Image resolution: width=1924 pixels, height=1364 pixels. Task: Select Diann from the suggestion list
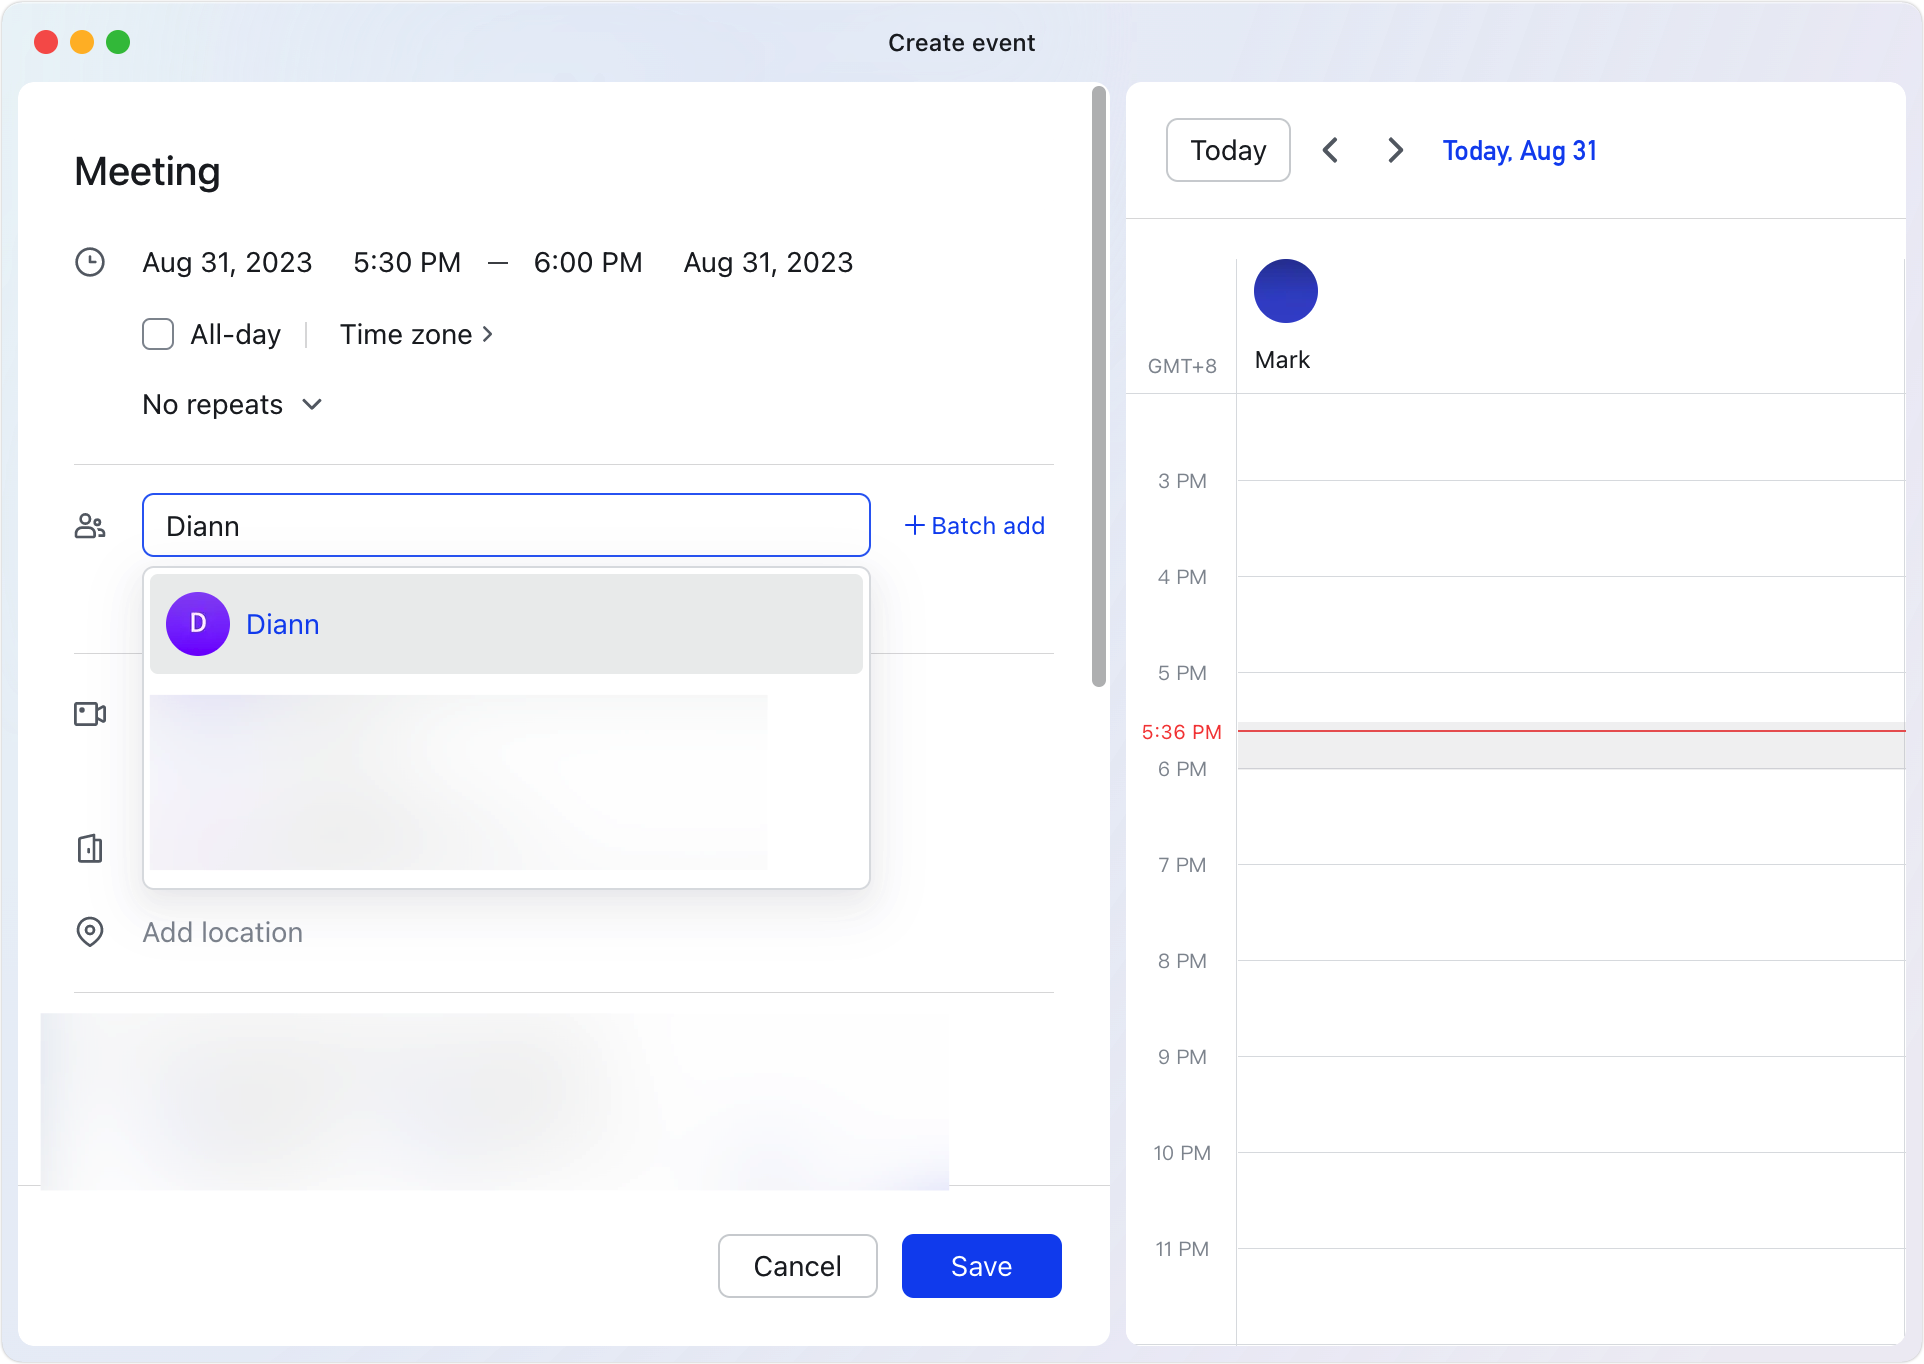pyautogui.click(x=283, y=623)
